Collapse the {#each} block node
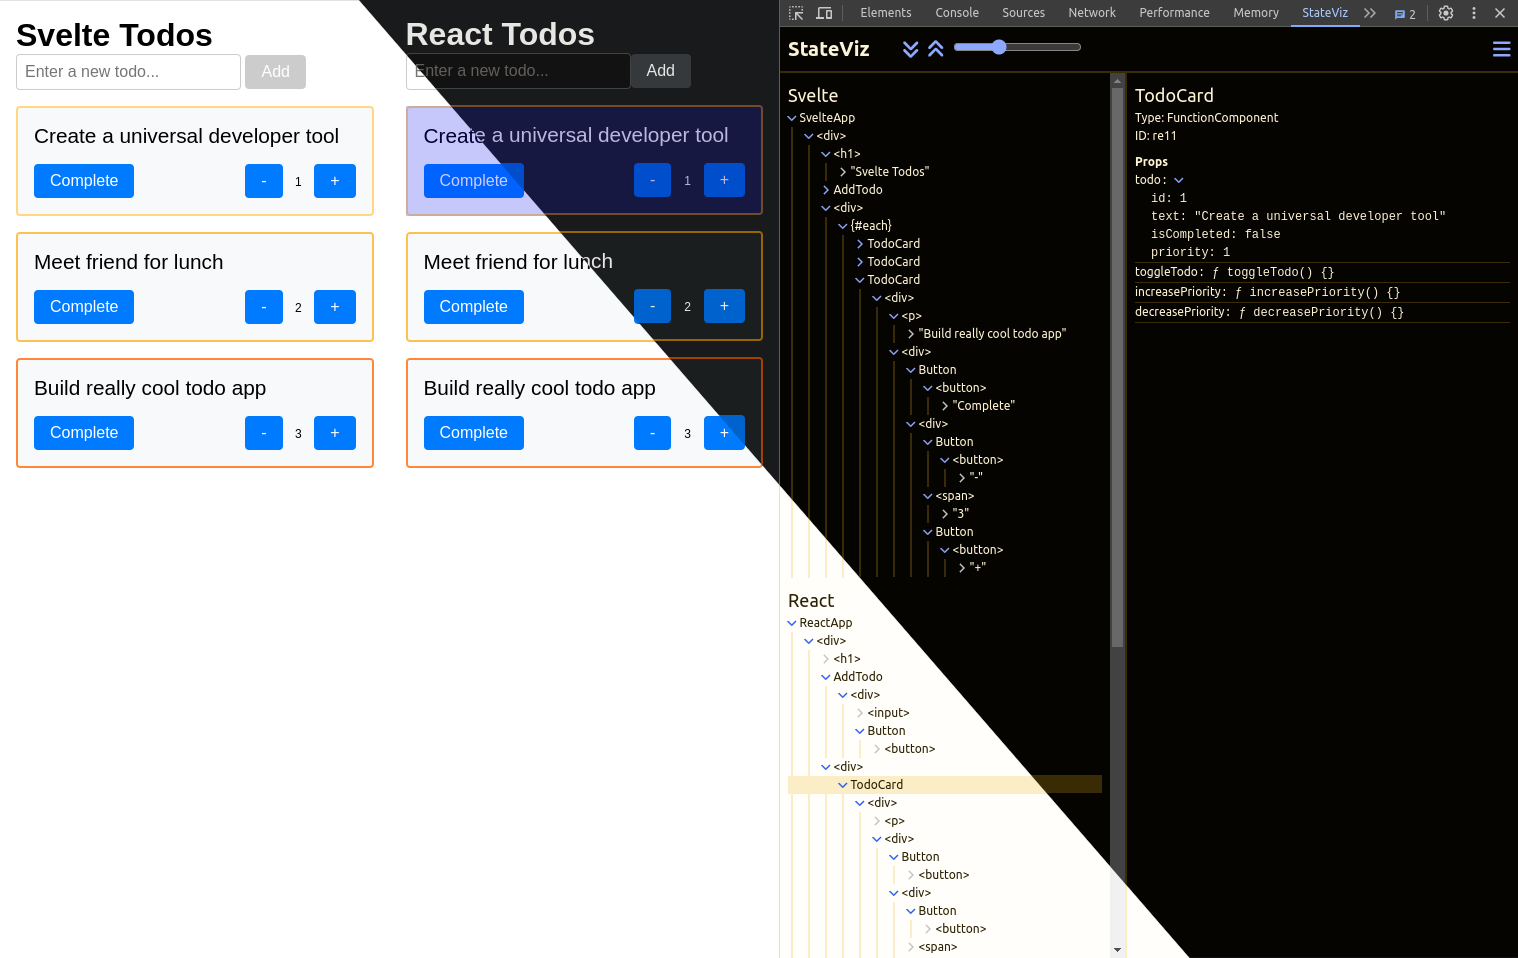 pos(843,226)
